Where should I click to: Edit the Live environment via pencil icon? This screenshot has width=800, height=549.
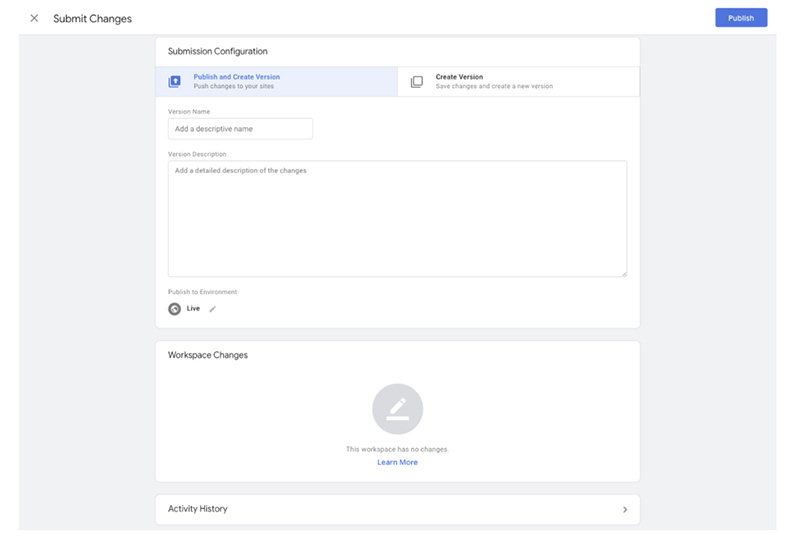[213, 309]
